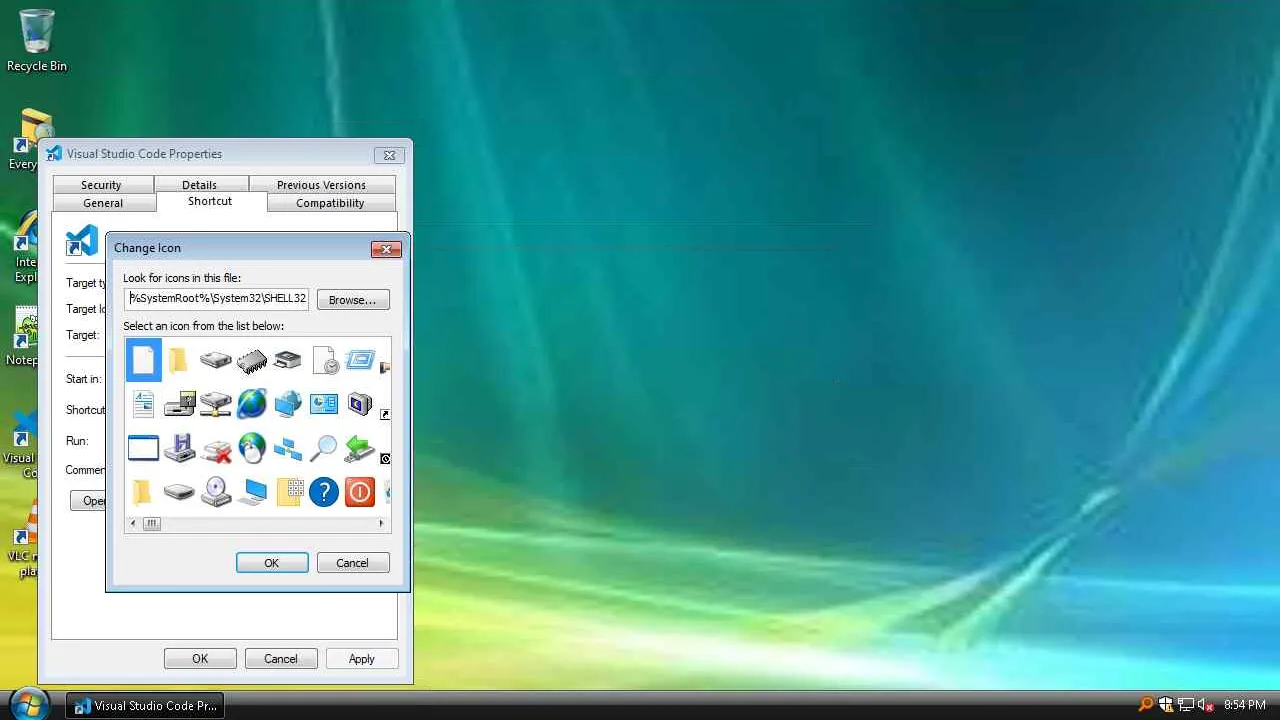Screen dimensions: 1280x720
Task: Switch to the Details tab
Action: pyautogui.click(x=199, y=185)
